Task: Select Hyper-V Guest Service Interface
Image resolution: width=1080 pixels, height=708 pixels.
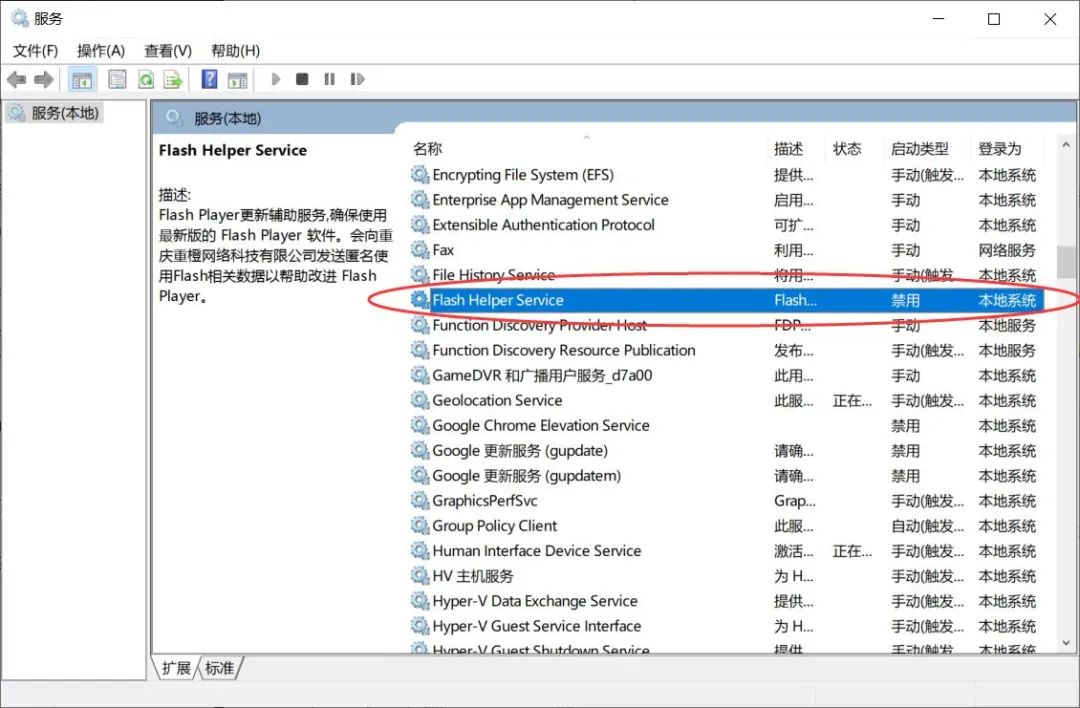Action: 727,626
